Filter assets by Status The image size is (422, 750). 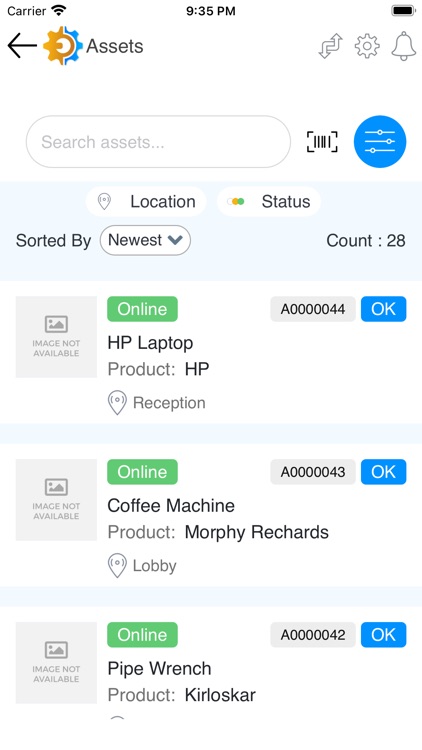(269, 201)
